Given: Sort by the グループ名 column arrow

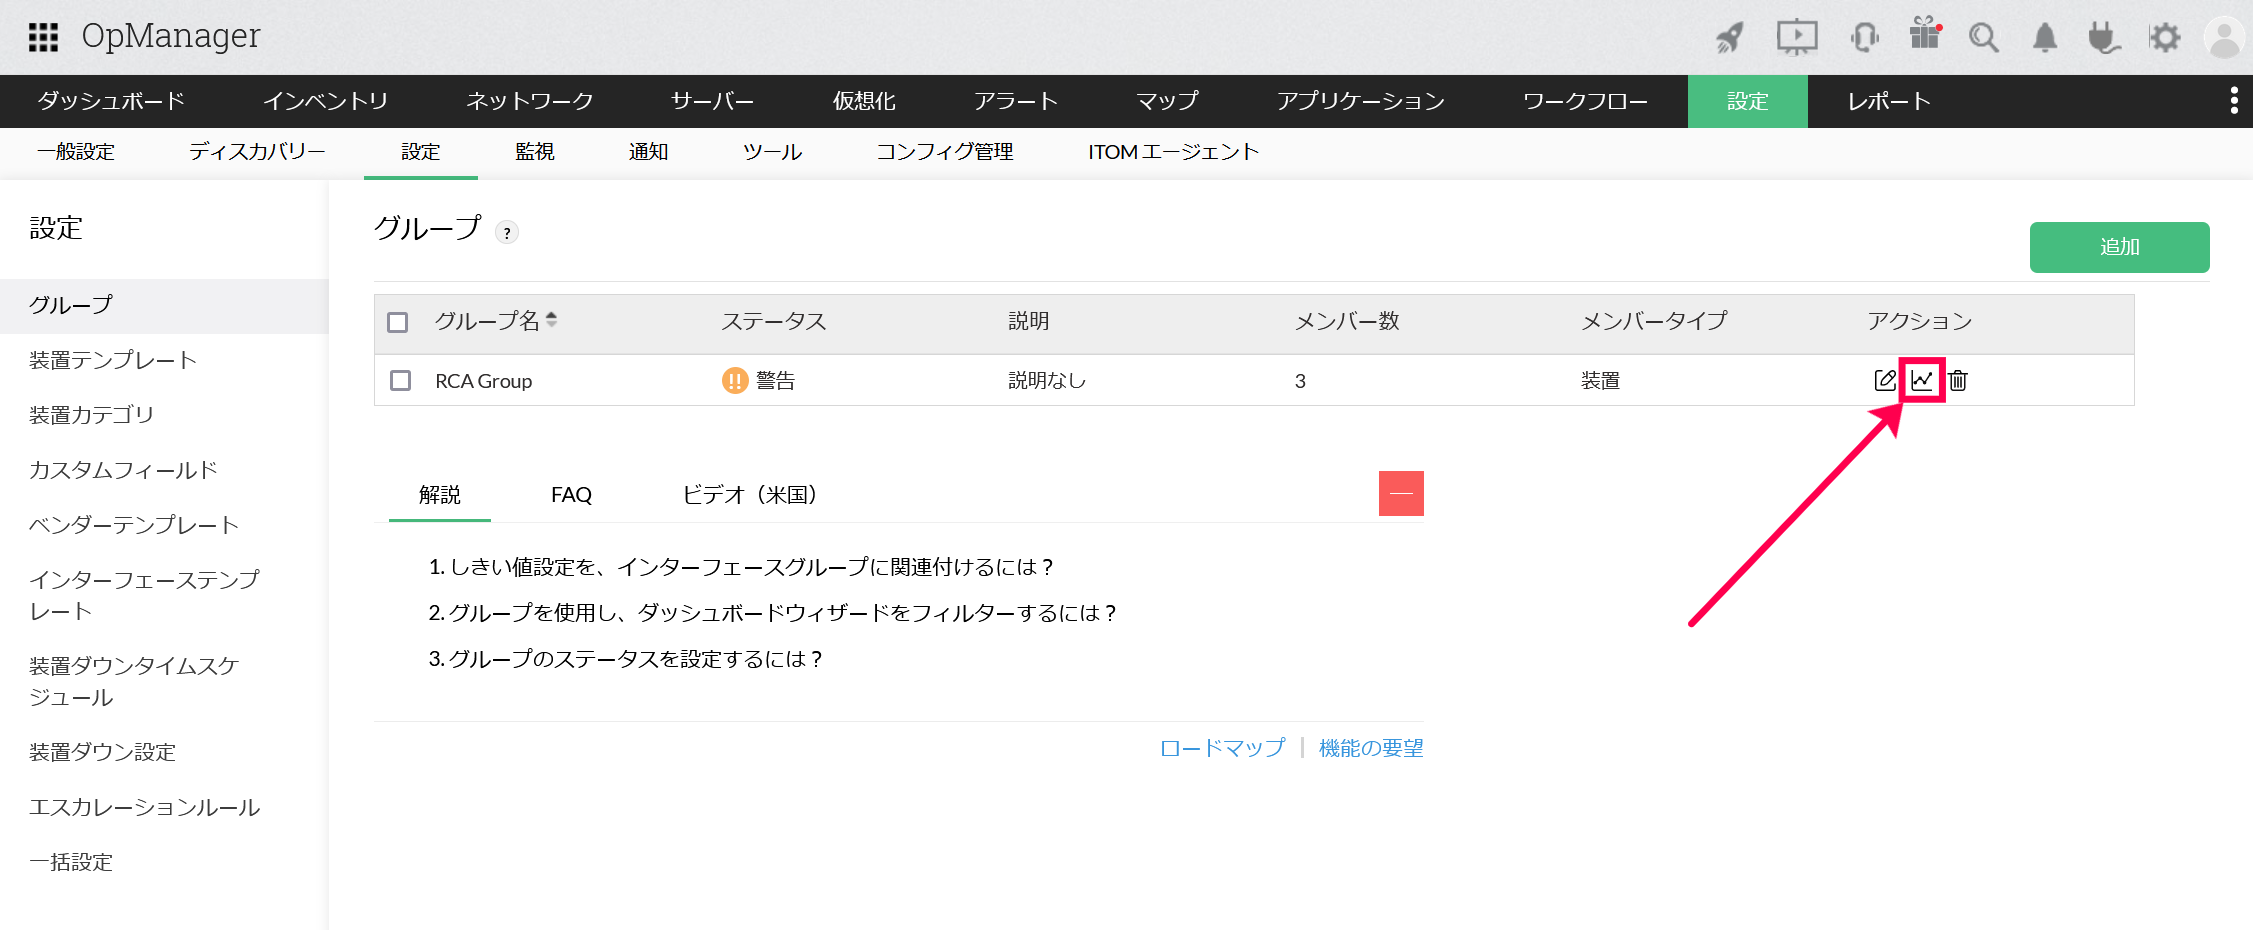Looking at the screenshot, I should coord(551,320).
